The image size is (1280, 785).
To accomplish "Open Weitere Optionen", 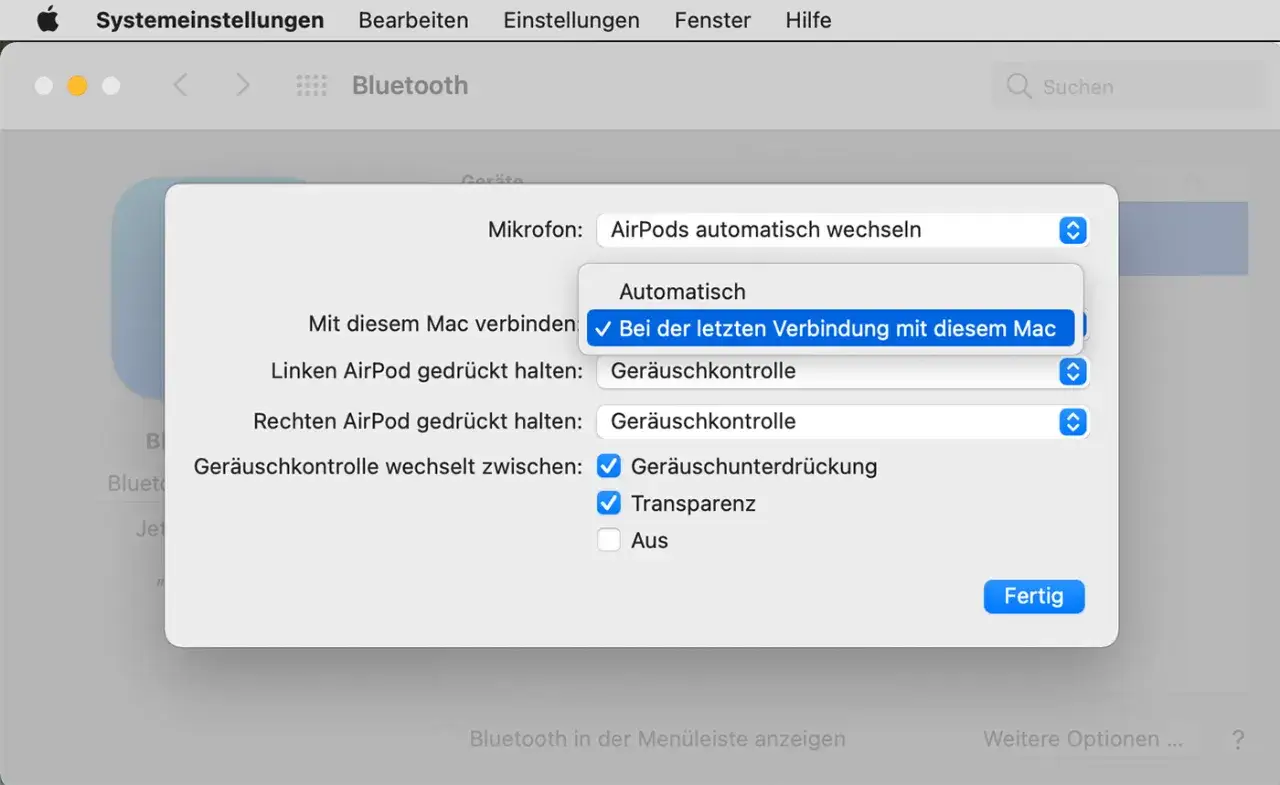I will pos(1083,739).
